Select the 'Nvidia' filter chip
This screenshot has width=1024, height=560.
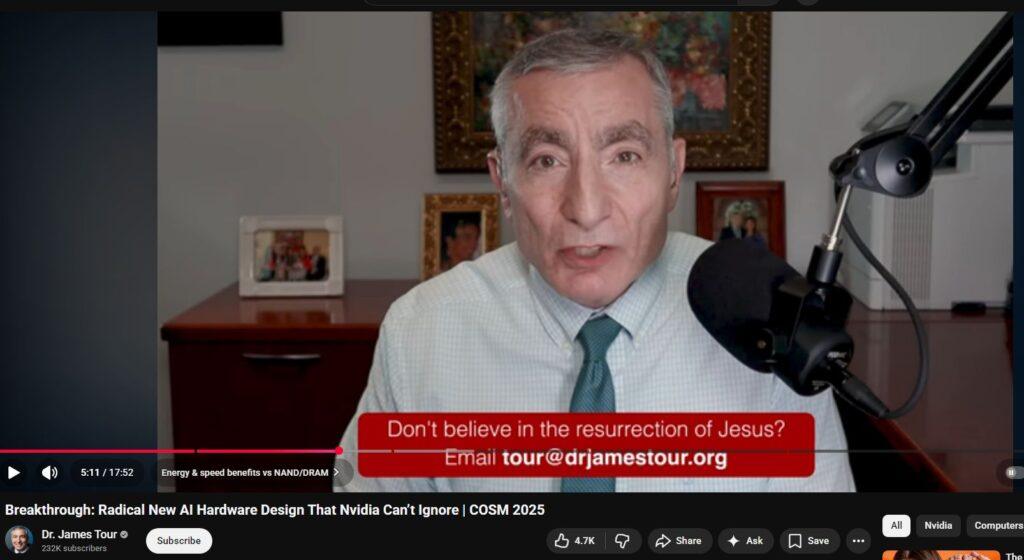pos(938,525)
